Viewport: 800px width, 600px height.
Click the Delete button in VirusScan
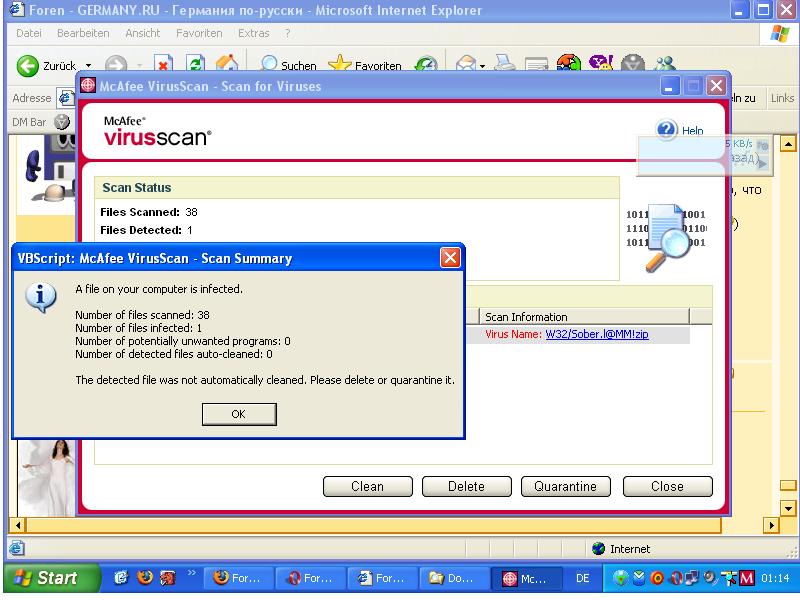point(466,486)
